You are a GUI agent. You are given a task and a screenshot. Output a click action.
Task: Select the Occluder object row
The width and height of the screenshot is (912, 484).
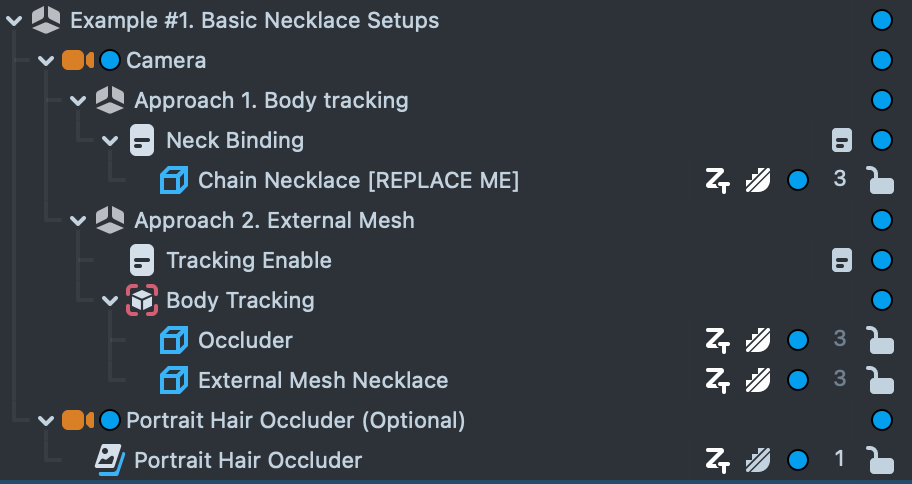245,340
